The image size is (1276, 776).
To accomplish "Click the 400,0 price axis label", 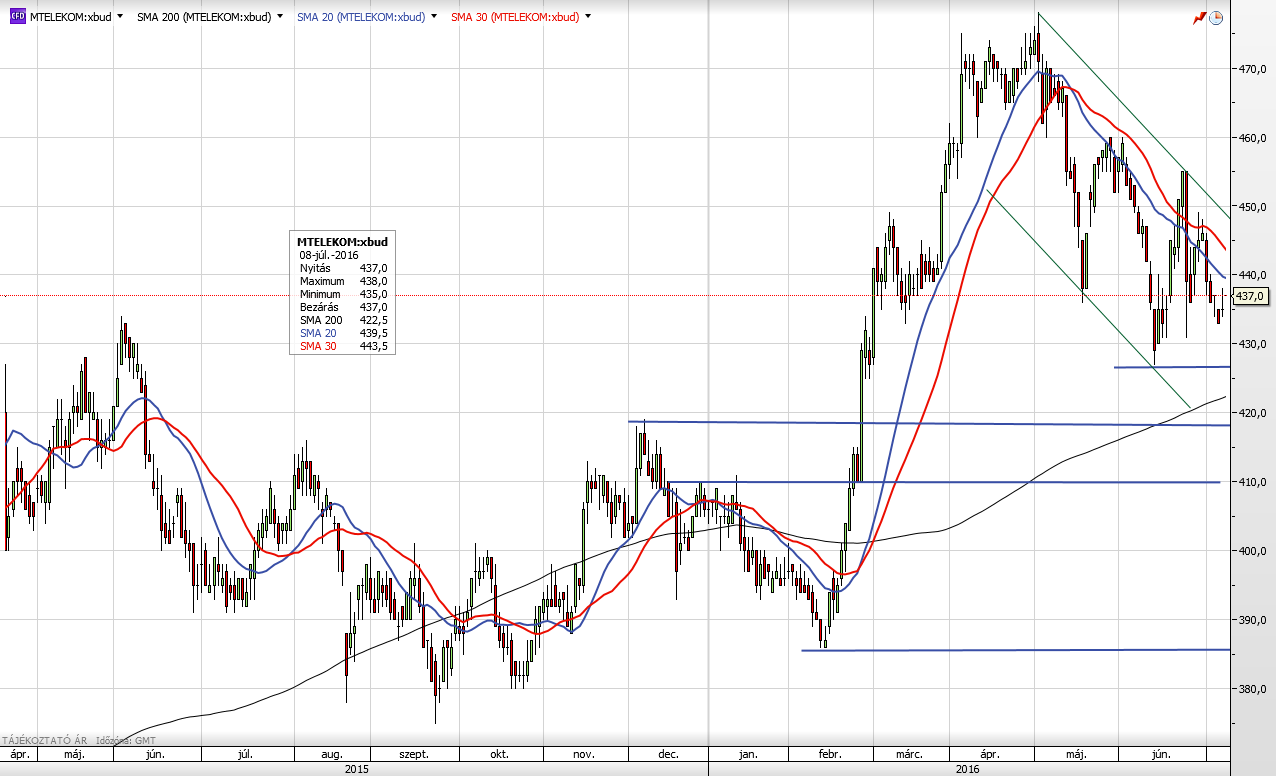I will (1253, 551).
